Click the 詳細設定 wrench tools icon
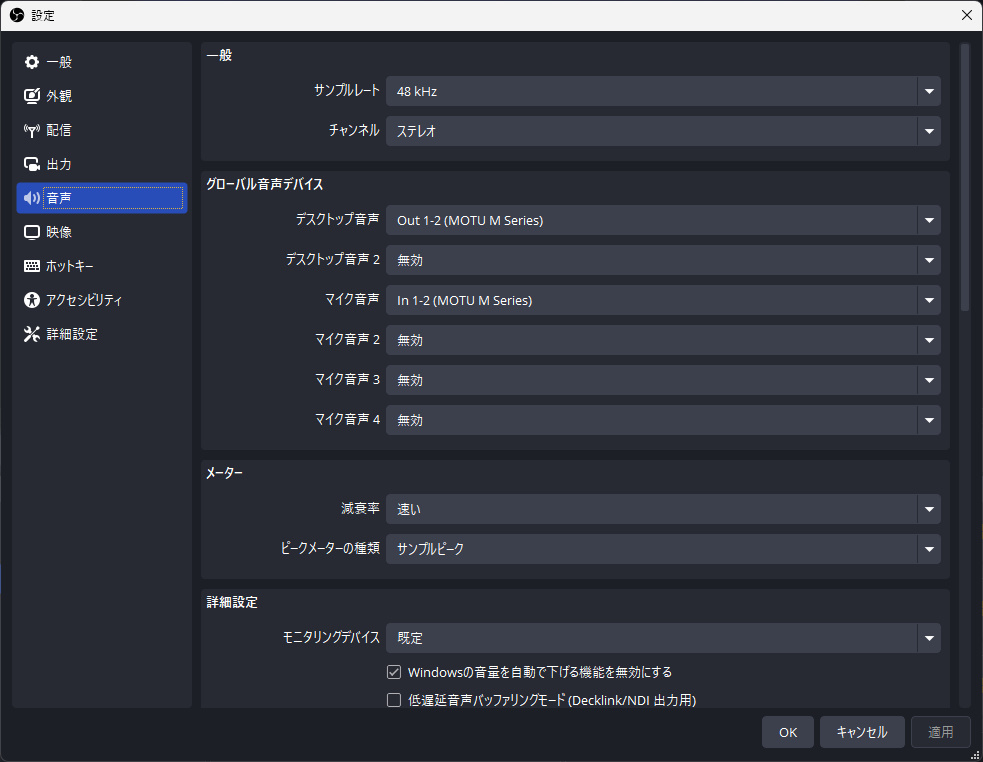The width and height of the screenshot is (983, 762). click(32, 334)
